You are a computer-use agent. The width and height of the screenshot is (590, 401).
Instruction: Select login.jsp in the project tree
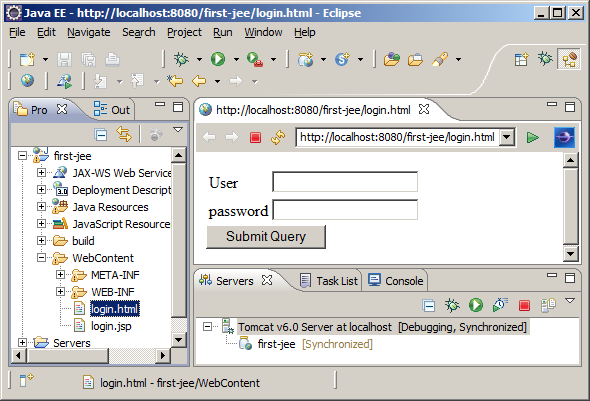coord(111,326)
